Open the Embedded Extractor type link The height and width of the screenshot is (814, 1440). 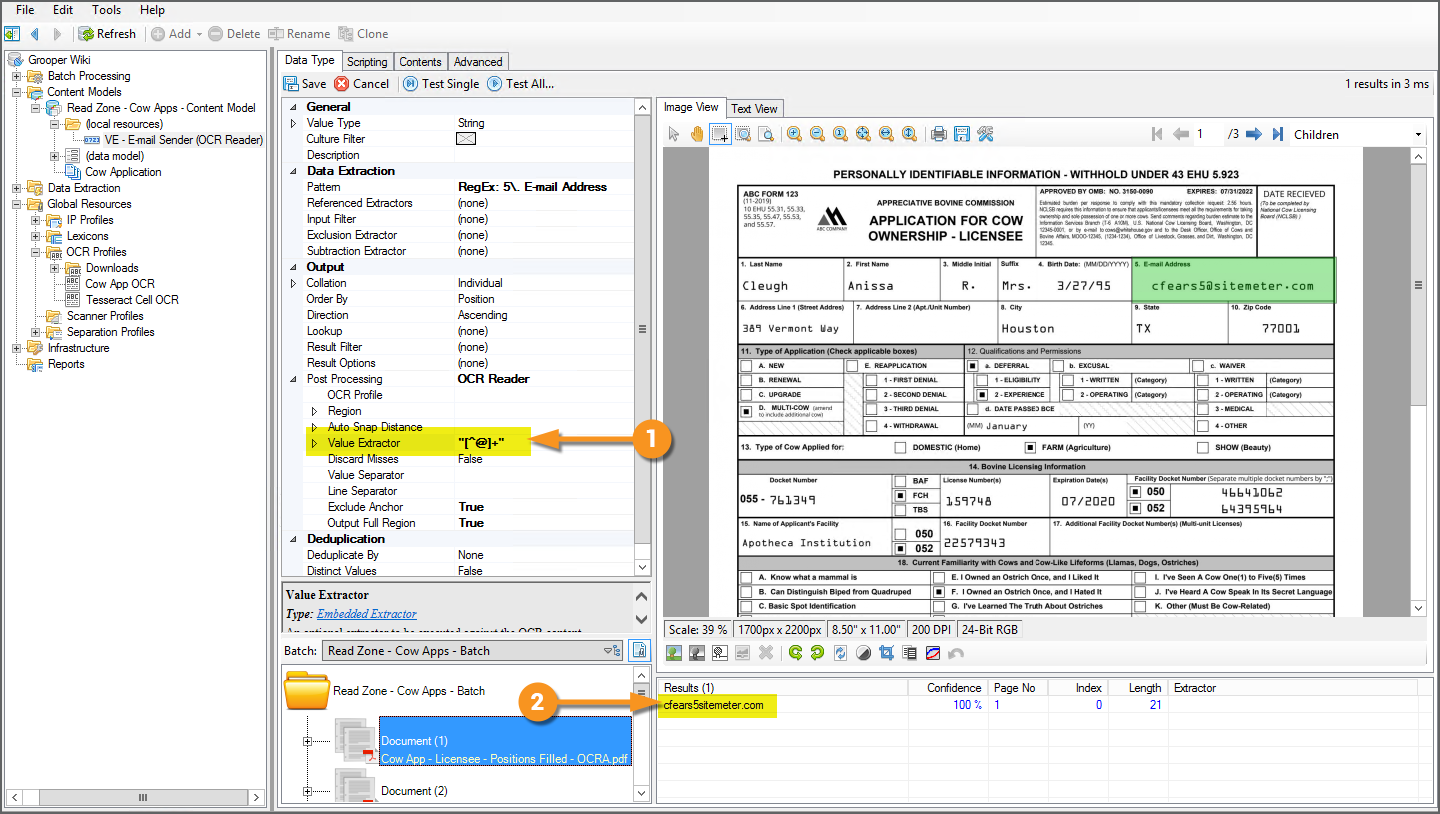click(x=366, y=614)
